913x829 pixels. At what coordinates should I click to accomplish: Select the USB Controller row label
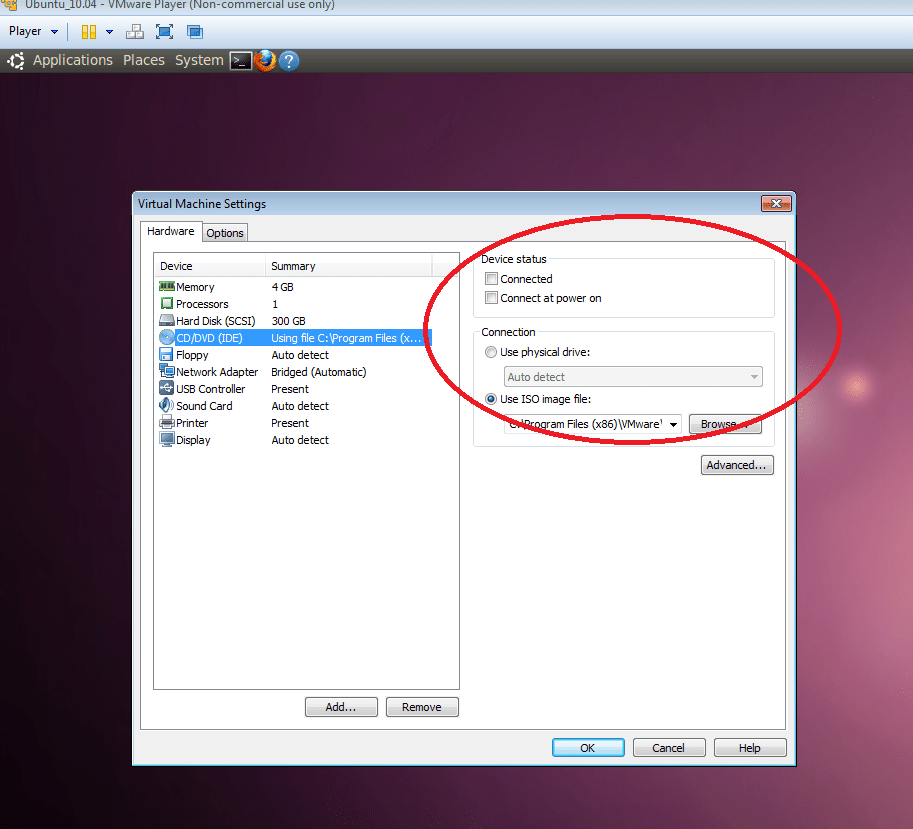point(210,389)
